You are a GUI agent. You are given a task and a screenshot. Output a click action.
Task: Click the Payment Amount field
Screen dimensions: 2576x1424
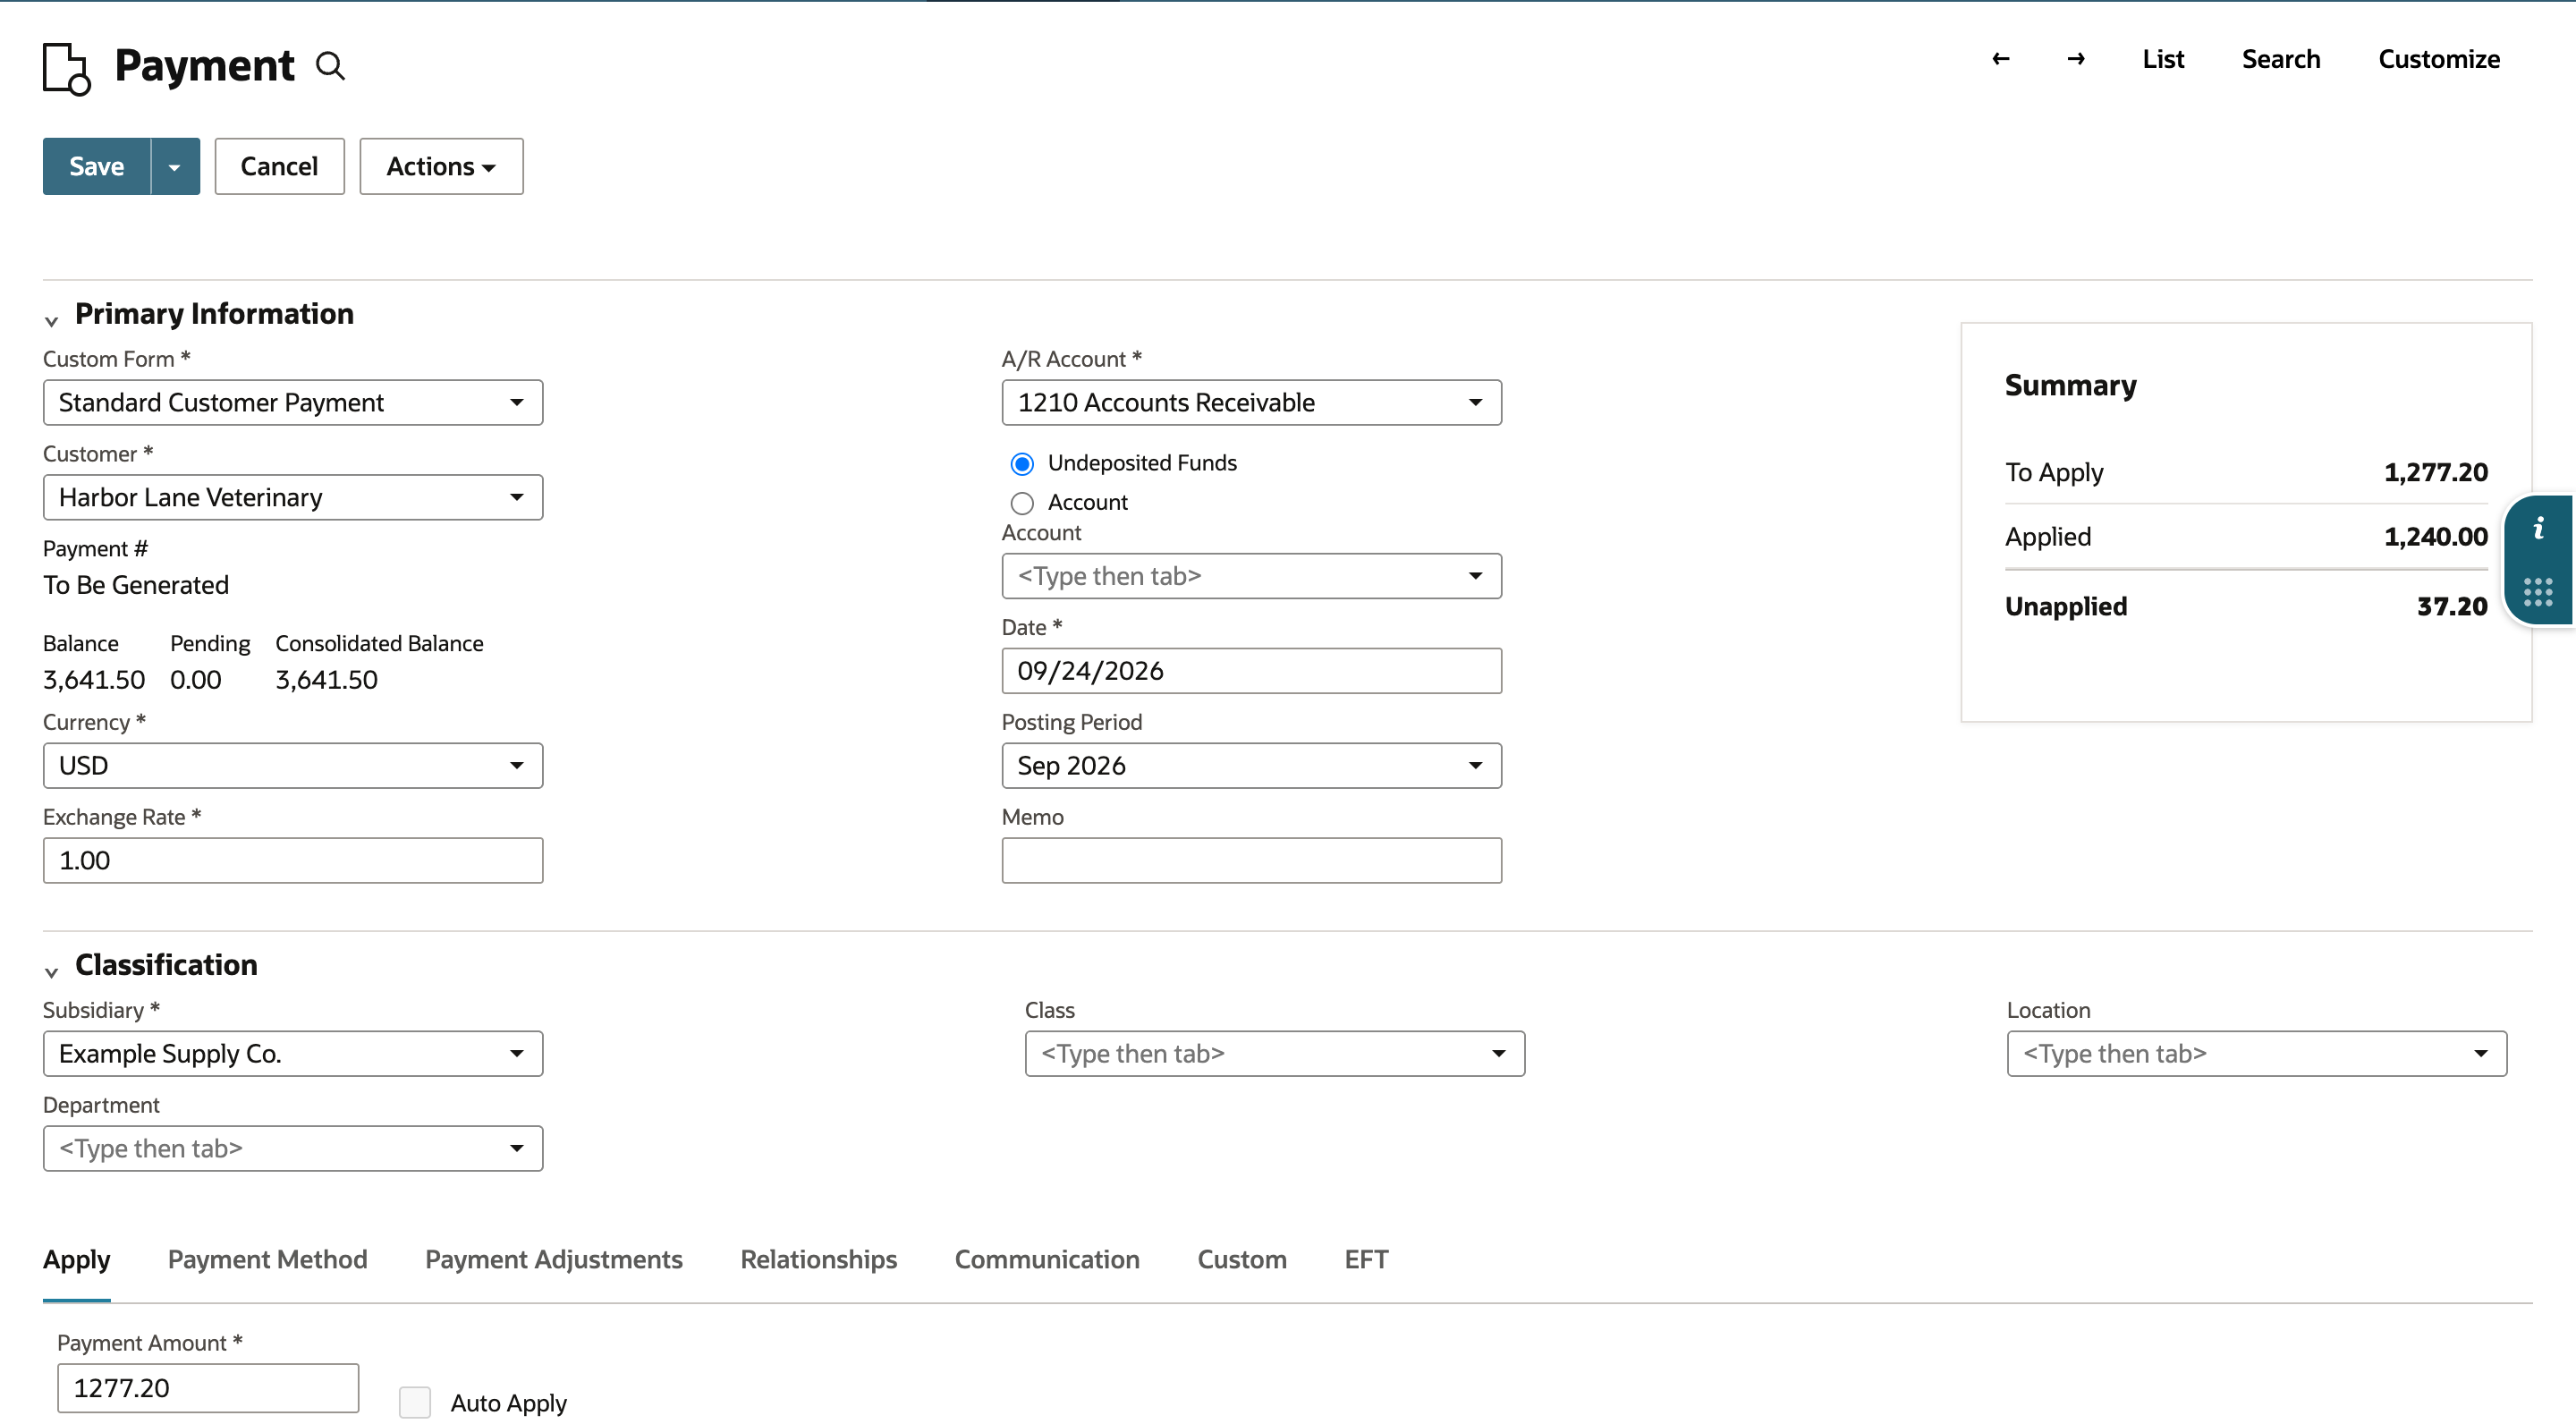[208, 1387]
